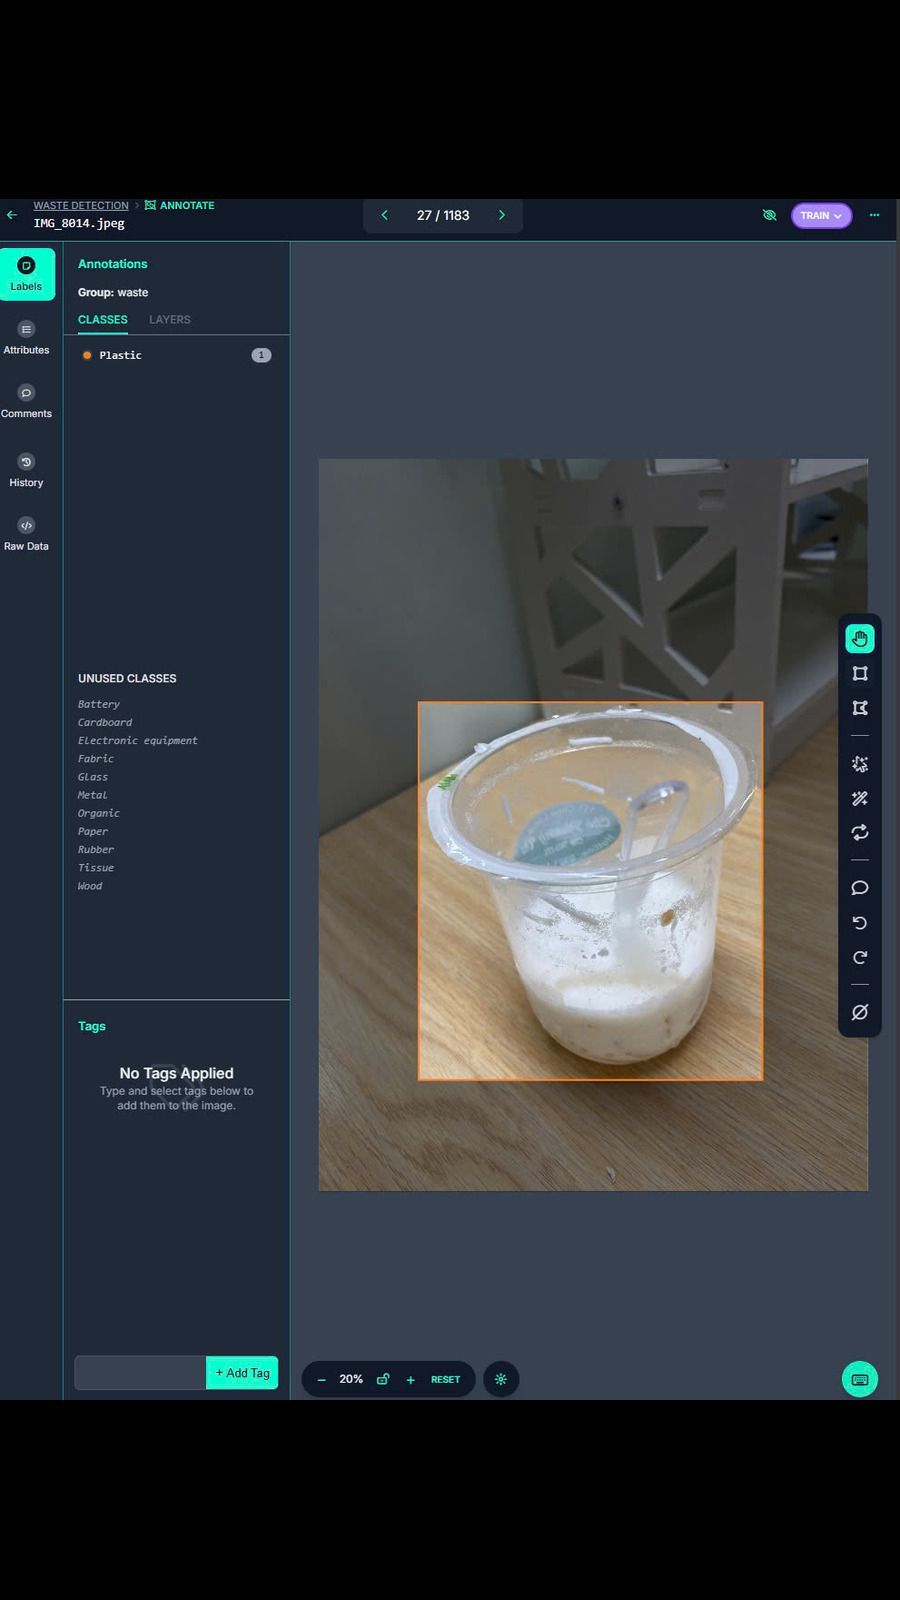Click the repeat loop tool icon
The height and width of the screenshot is (1600, 900).
pos(859,832)
